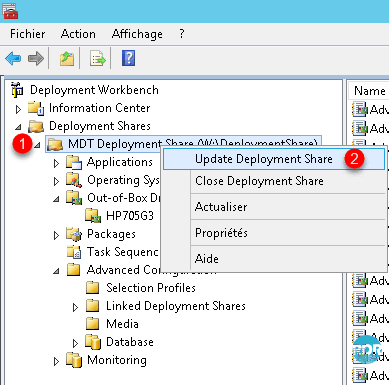Viewport: 389px width, 385px height.
Task: Click the Monitoring node icon
Action: pyautogui.click(x=74, y=360)
